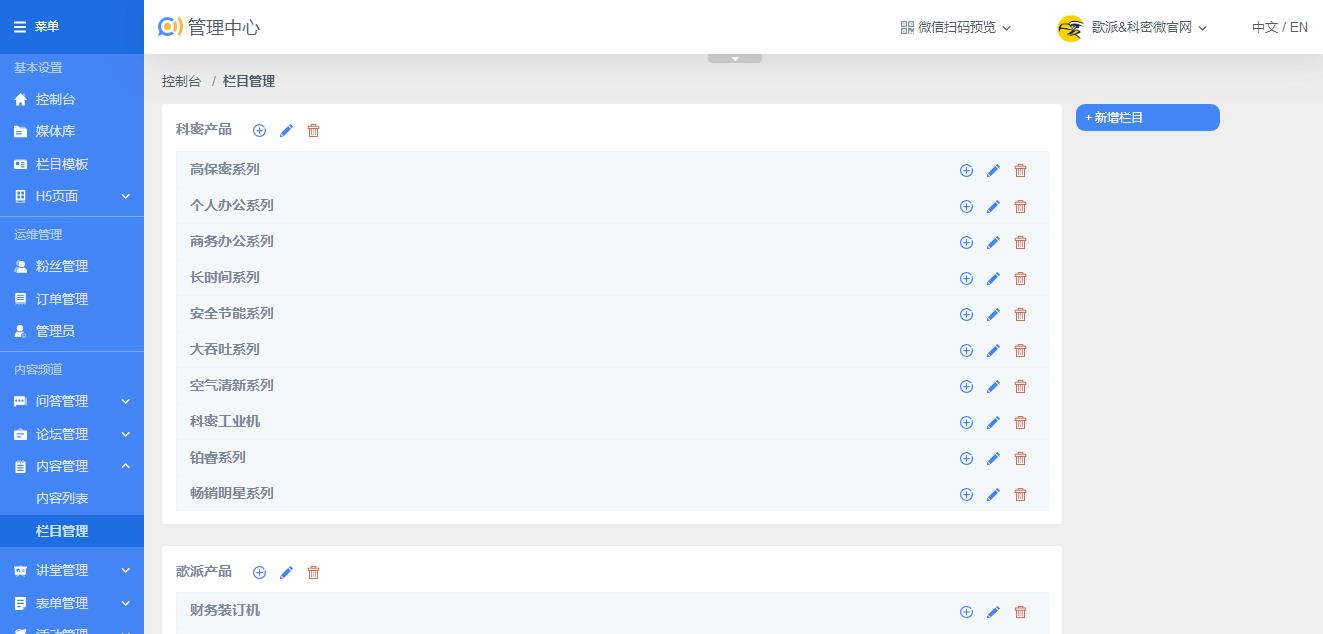The height and width of the screenshot is (634, 1323).
Task: Click the 管理中心 logo
Action: [x=209, y=27]
